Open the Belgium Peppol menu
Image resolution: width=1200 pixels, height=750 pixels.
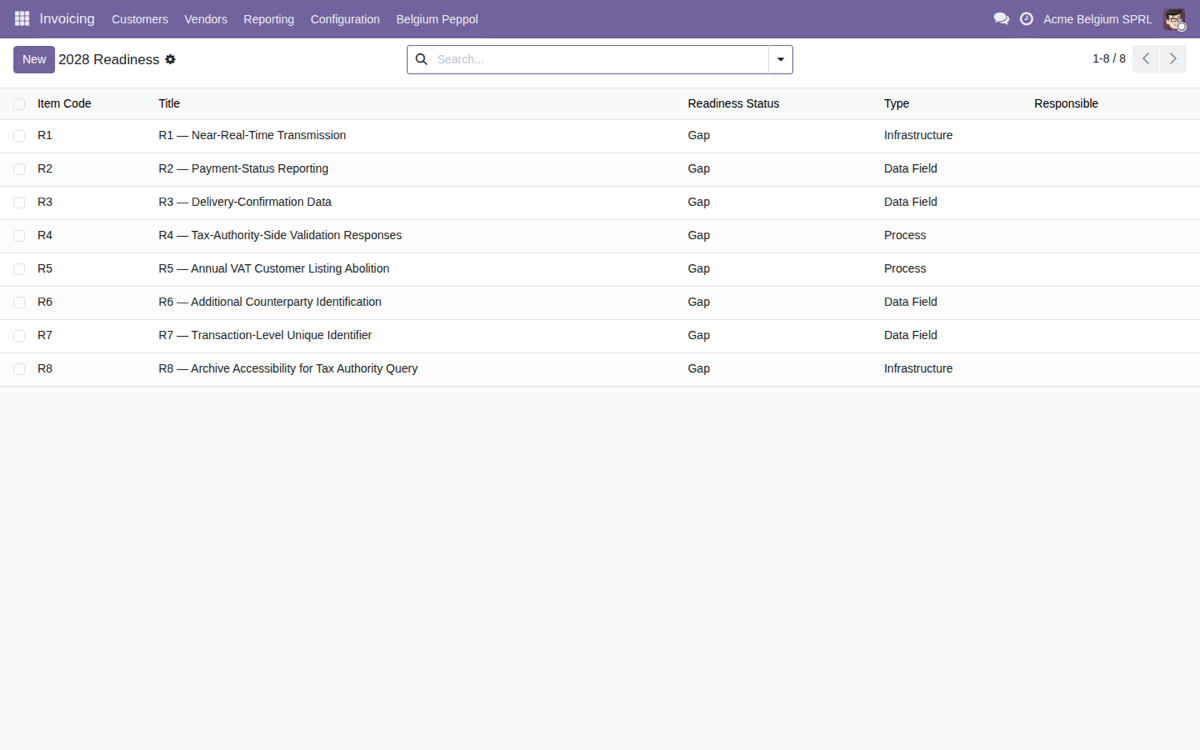[437, 19]
